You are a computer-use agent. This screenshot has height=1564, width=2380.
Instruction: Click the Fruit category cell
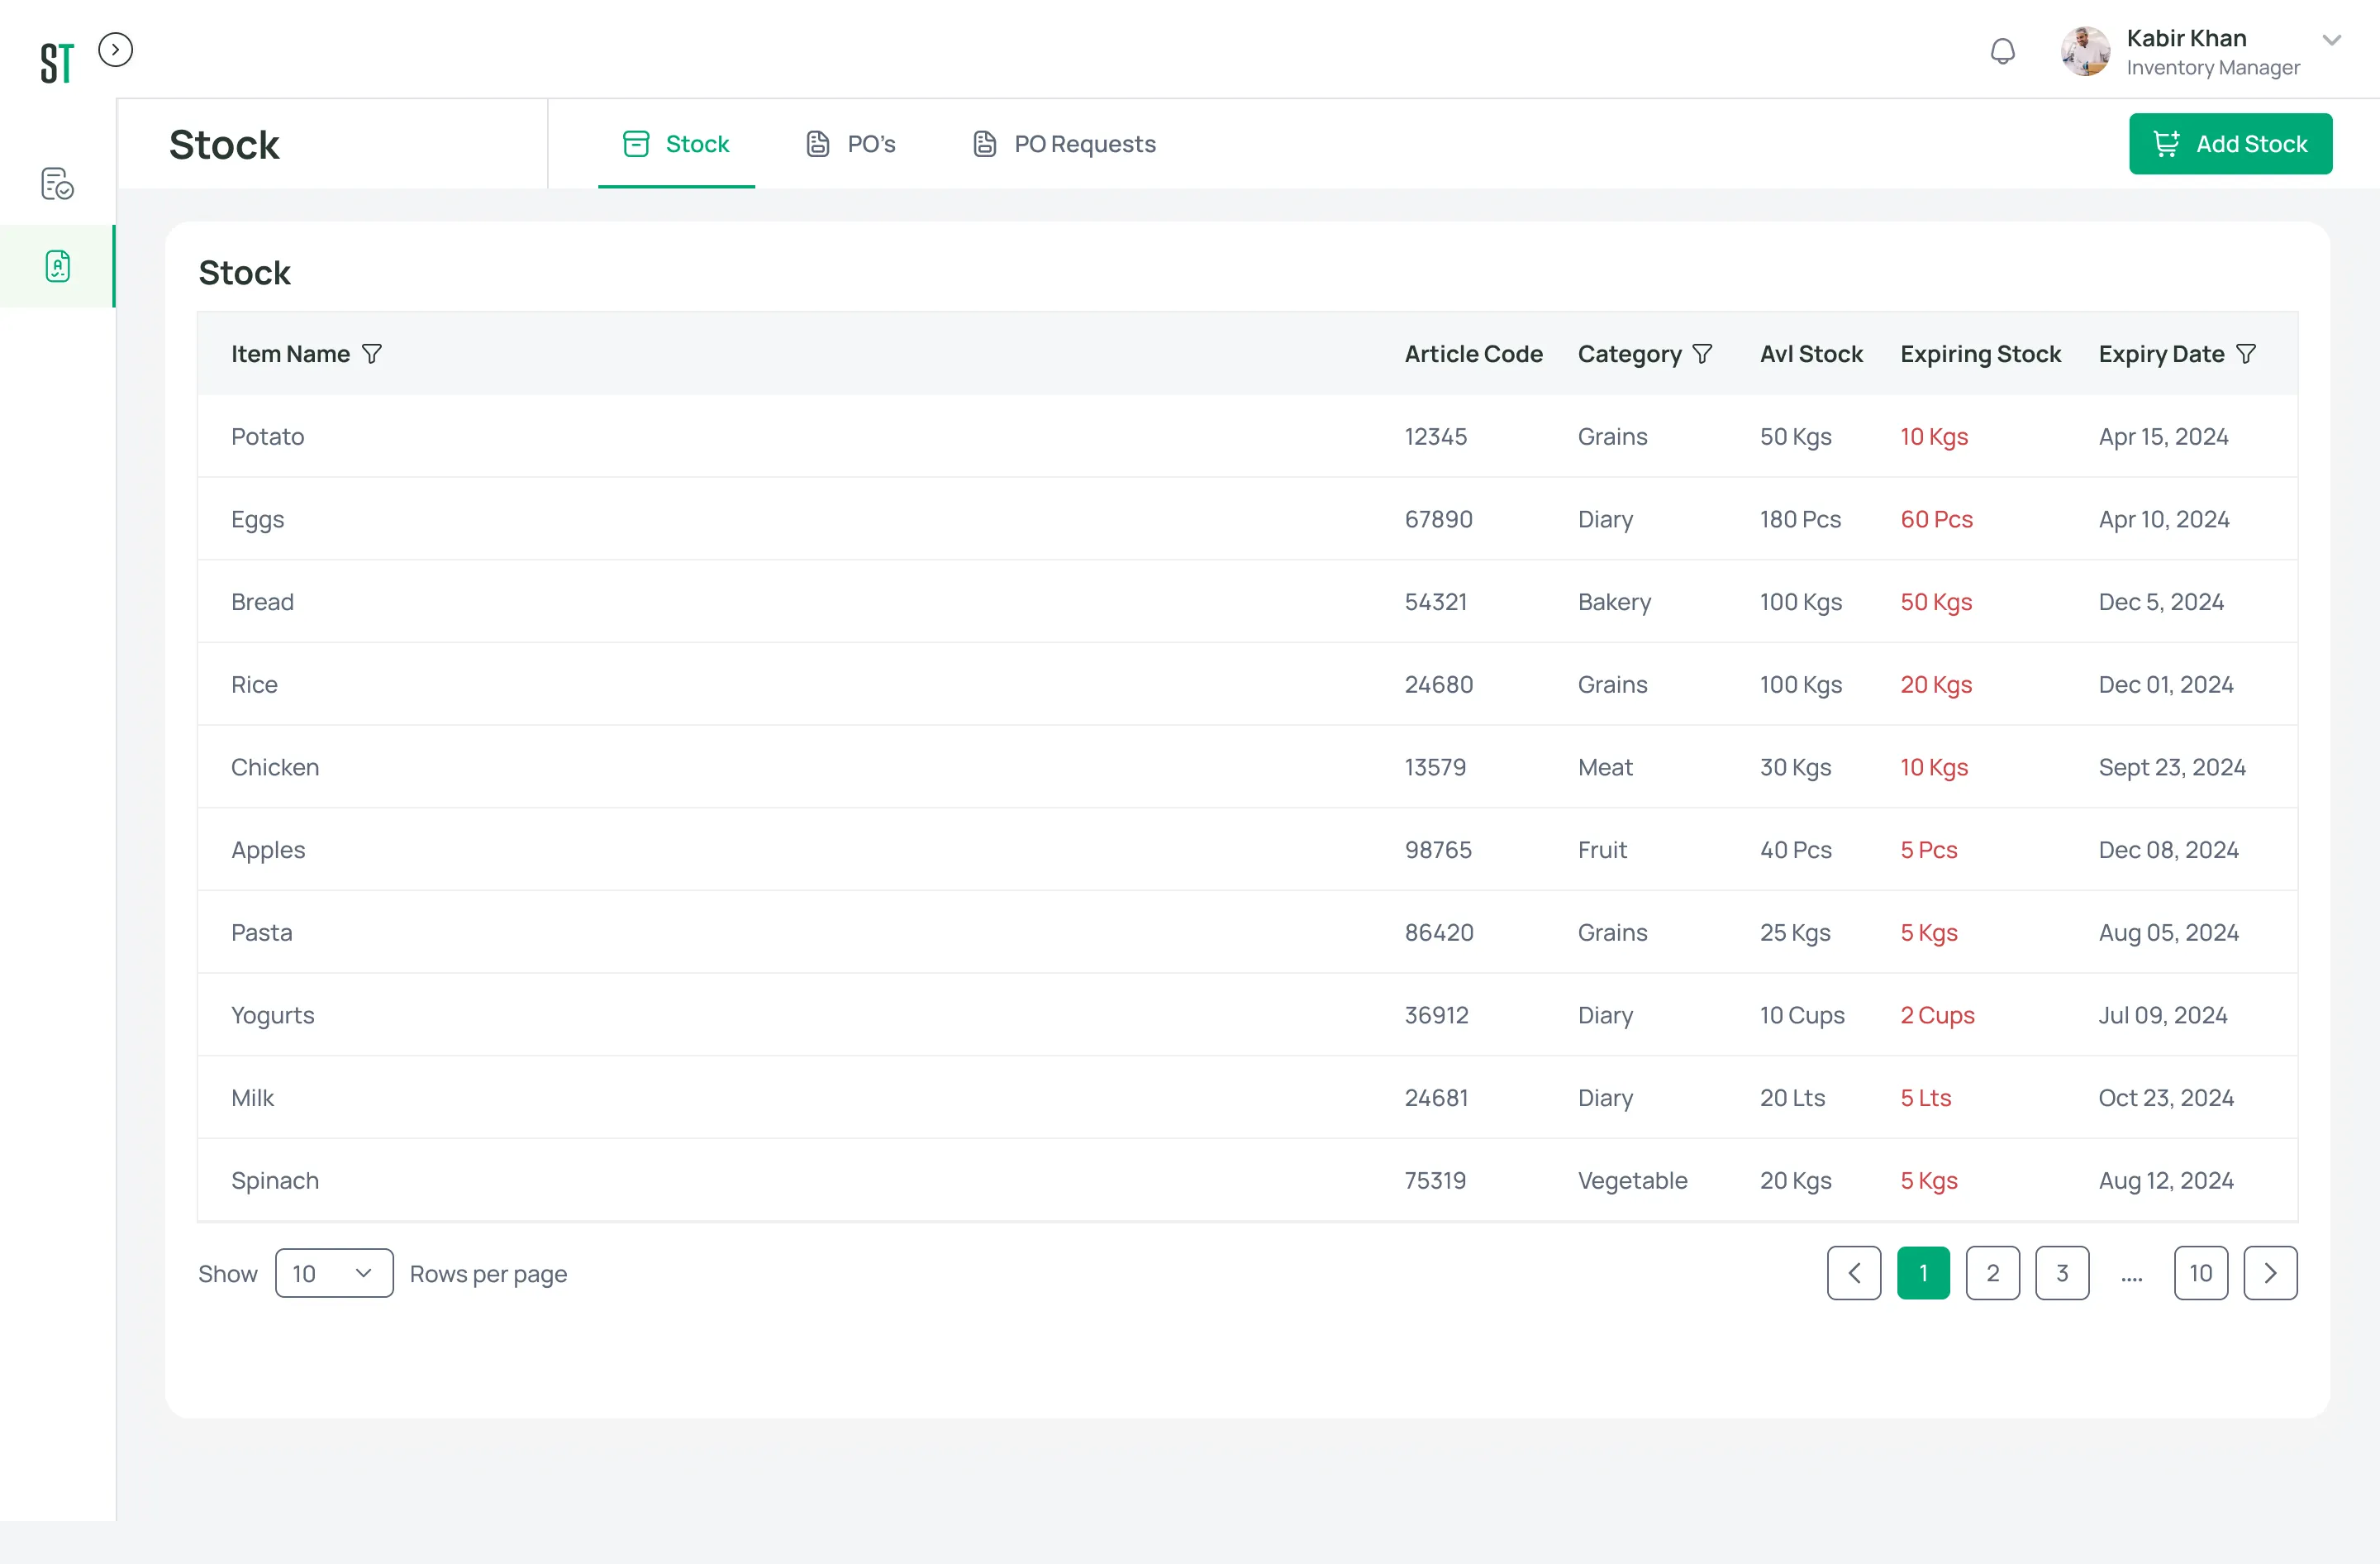point(1602,850)
